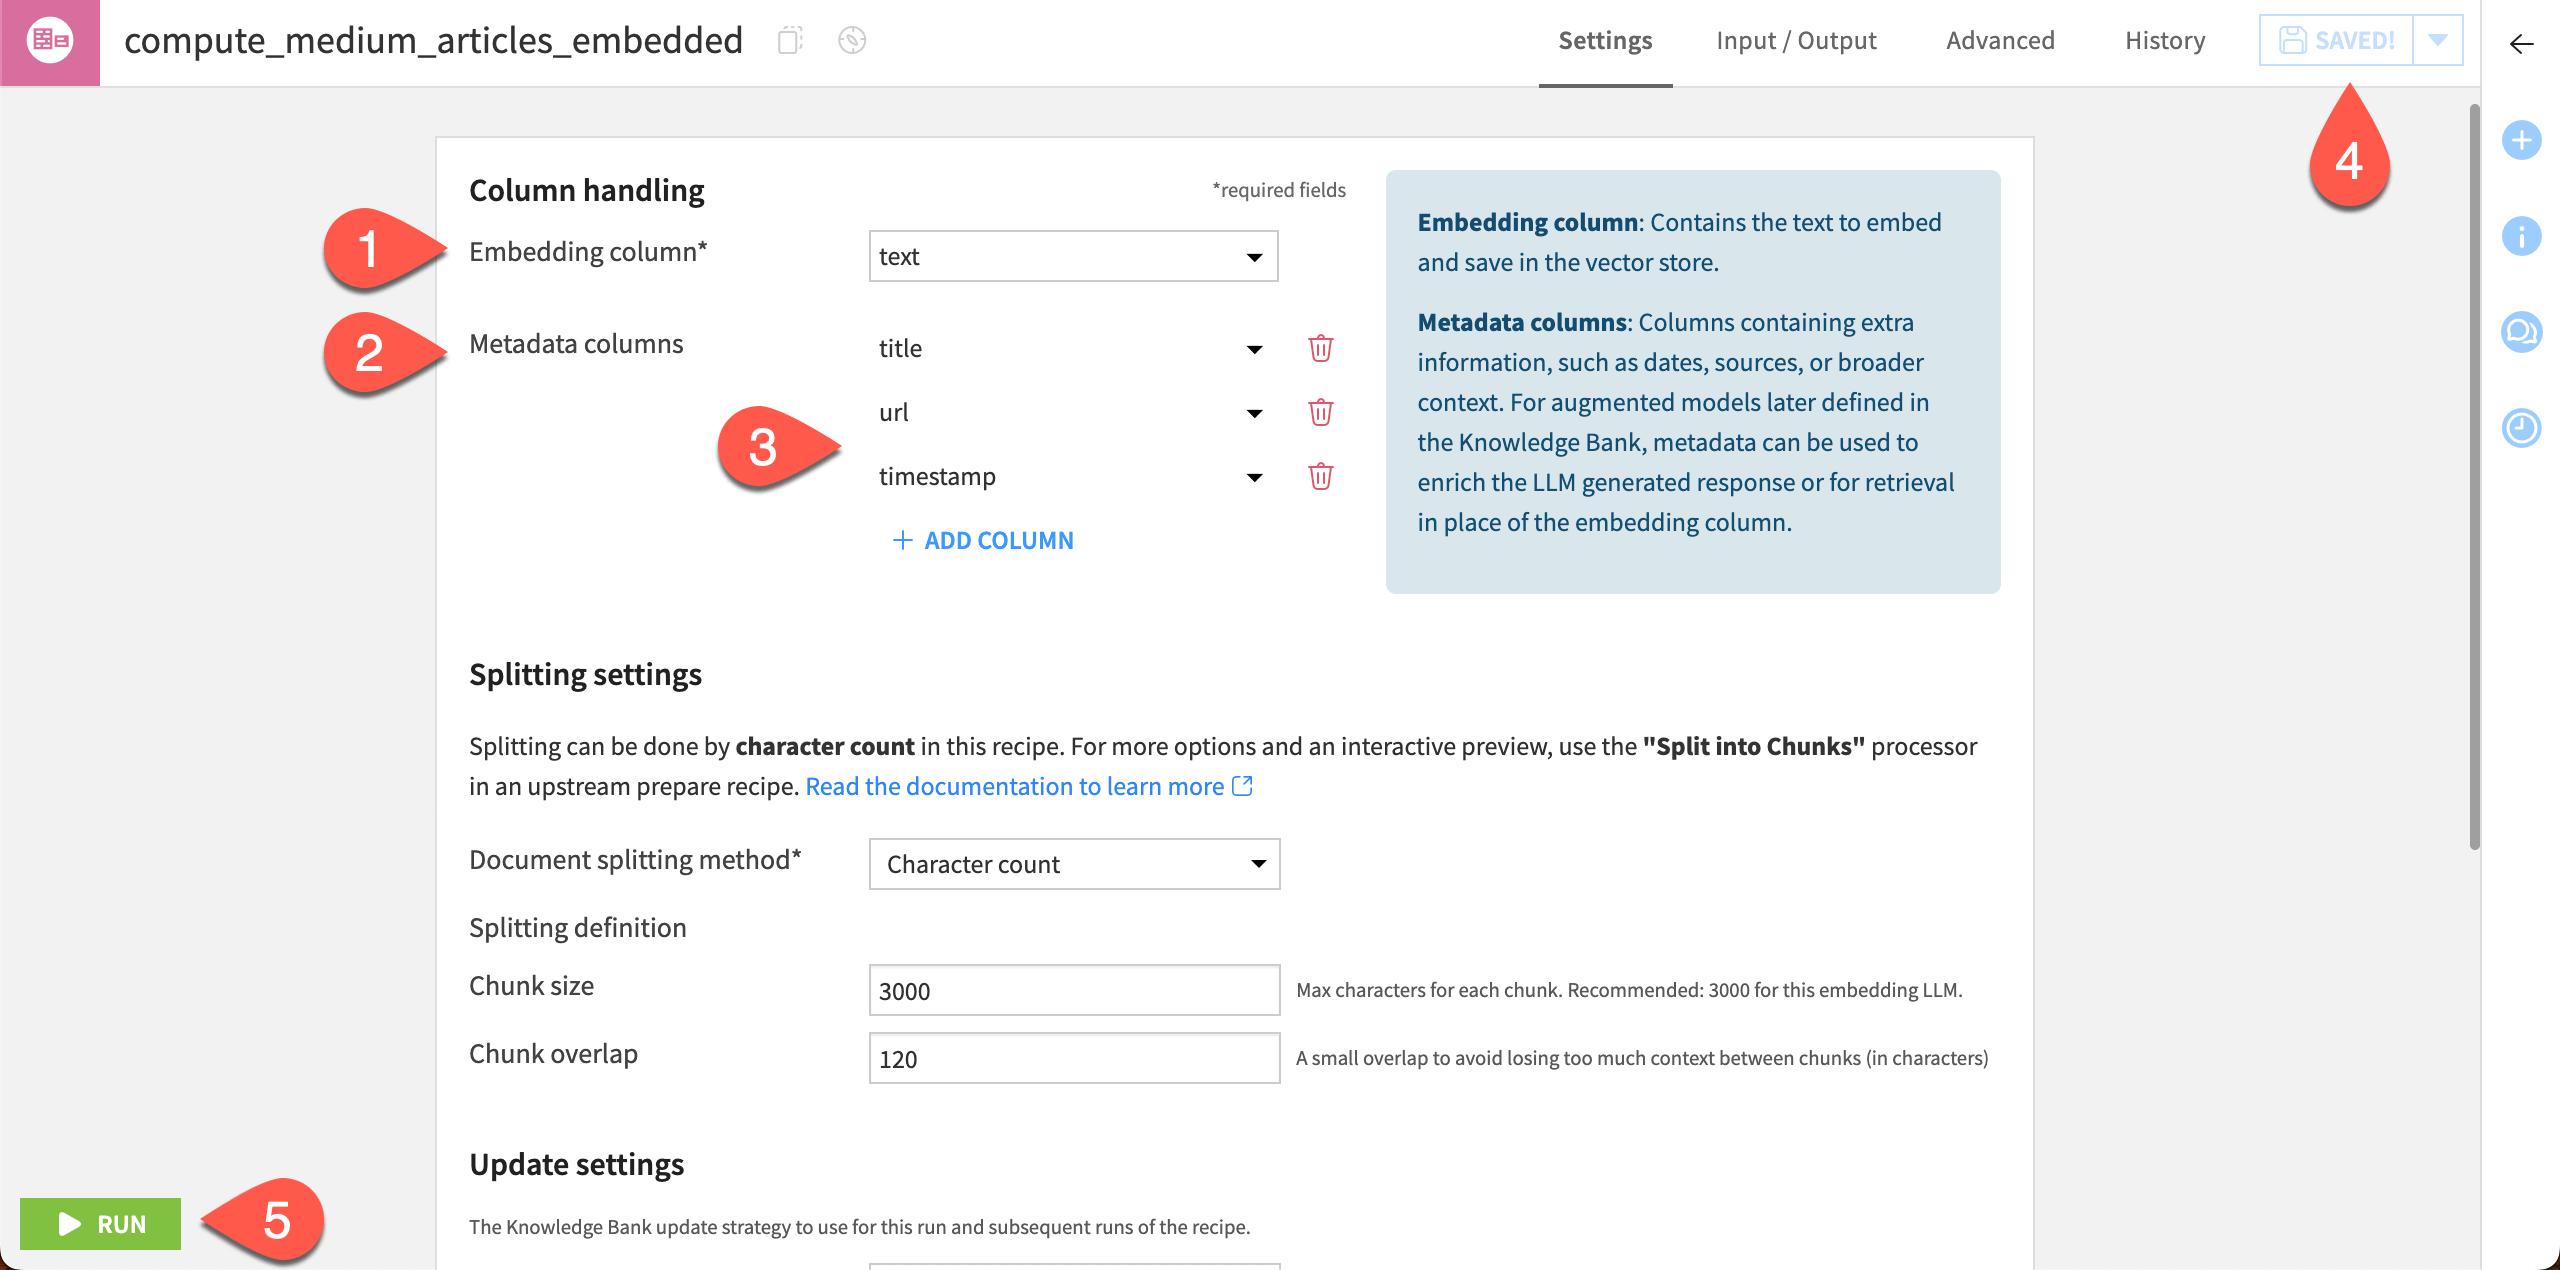The image size is (2560, 1270).
Task: Open the timestamp metadata column dropdown
Action: (x=1073, y=476)
